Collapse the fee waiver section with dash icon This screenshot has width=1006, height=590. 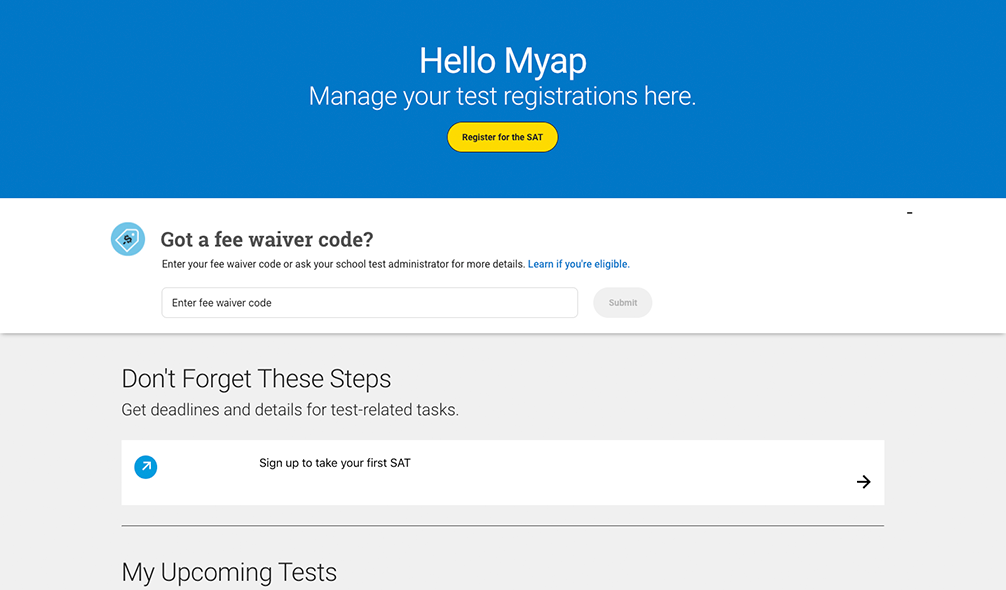click(x=909, y=213)
